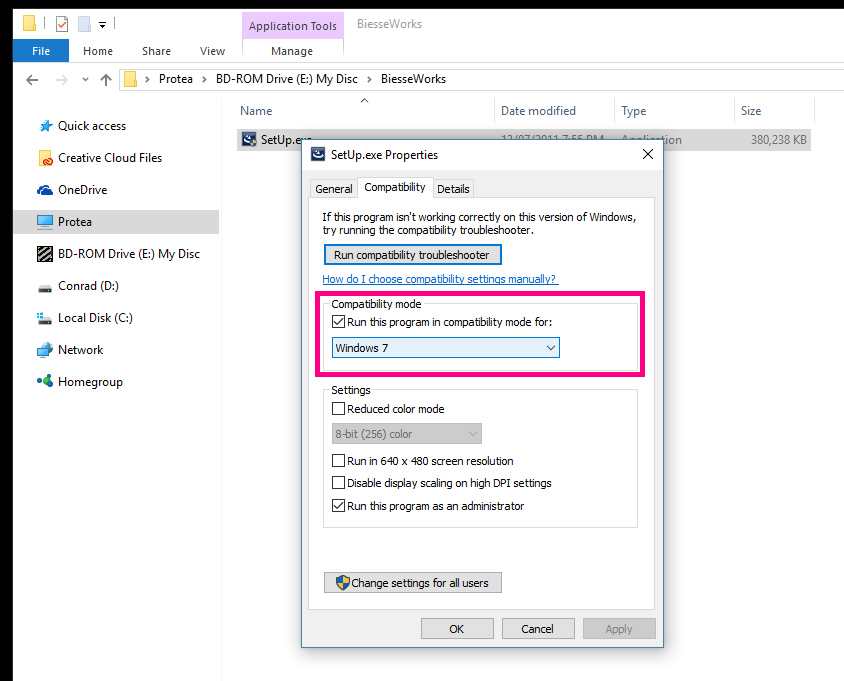Select BD-ROM Drive (E:) My Disc breadcrumb
Image resolution: width=844 pixels, height=681 pixels.
point(286,79)
